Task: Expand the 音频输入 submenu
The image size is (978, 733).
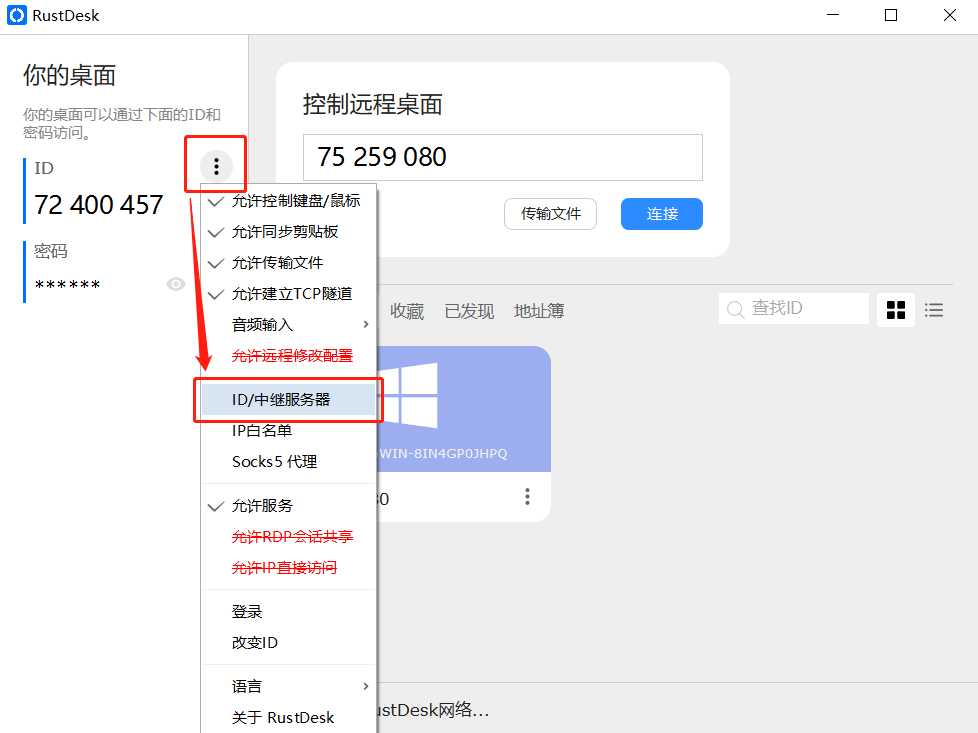Action: pos(289,325)
